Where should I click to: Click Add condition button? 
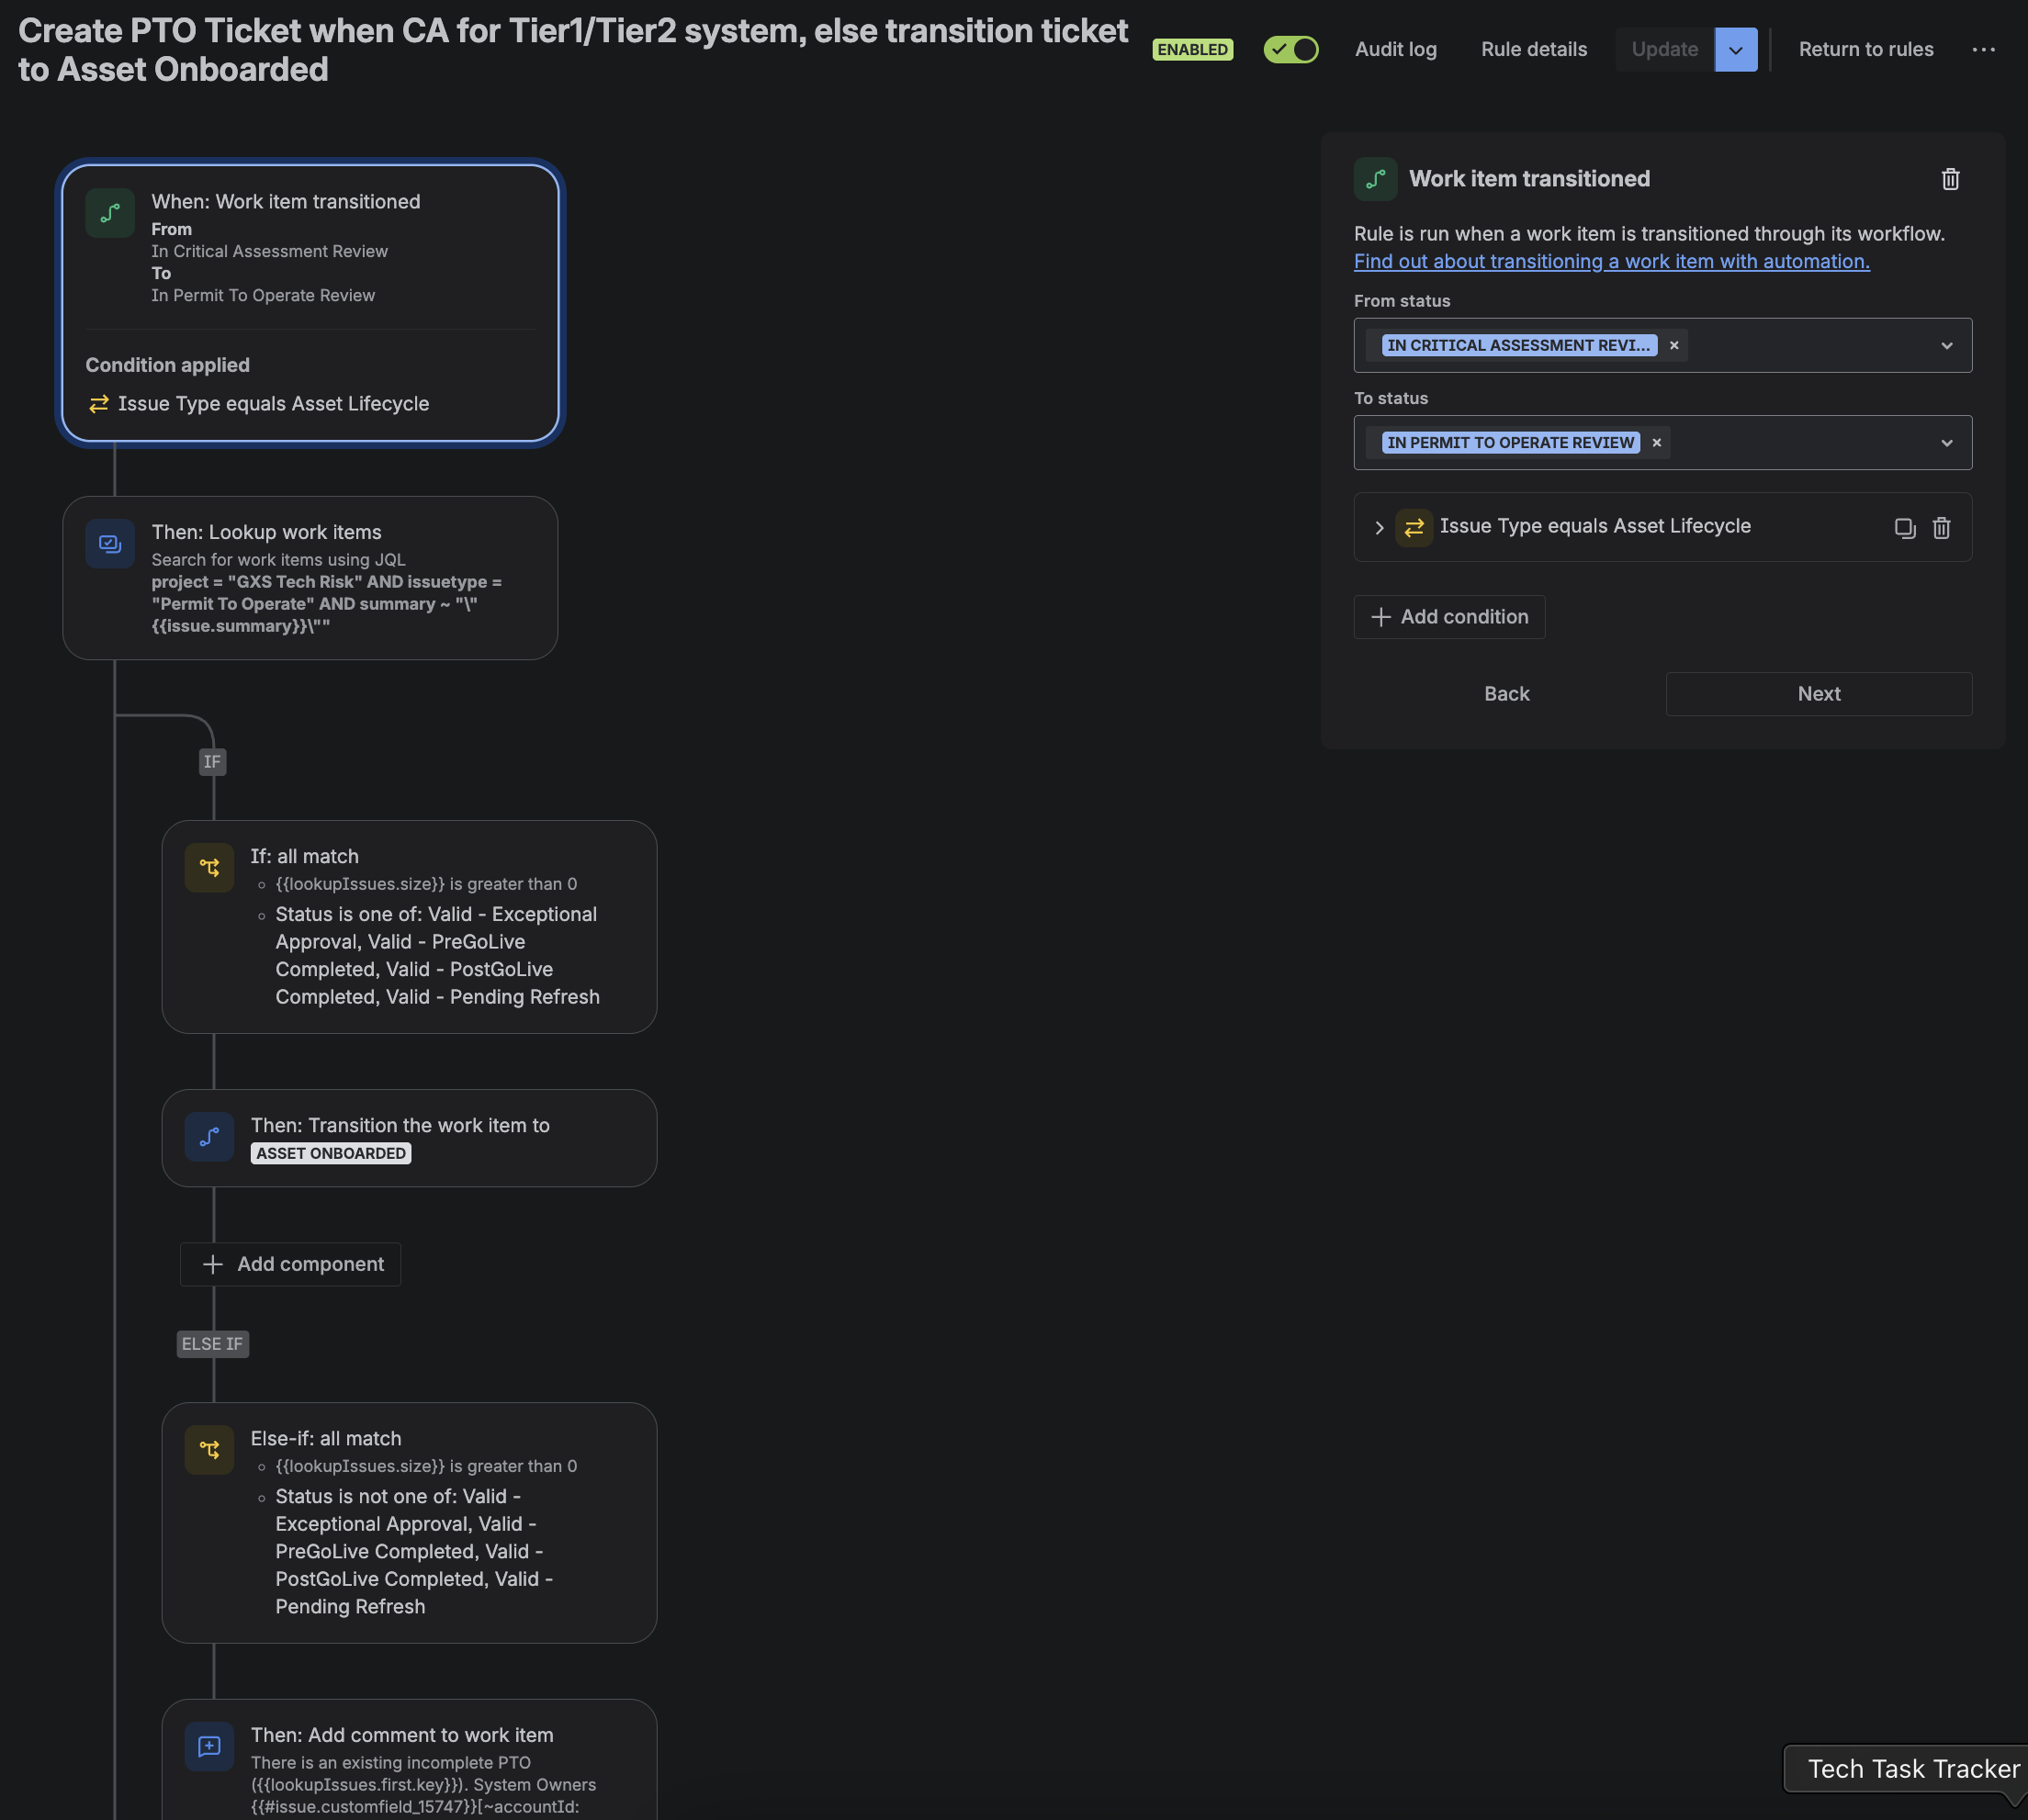[1449, 617]
